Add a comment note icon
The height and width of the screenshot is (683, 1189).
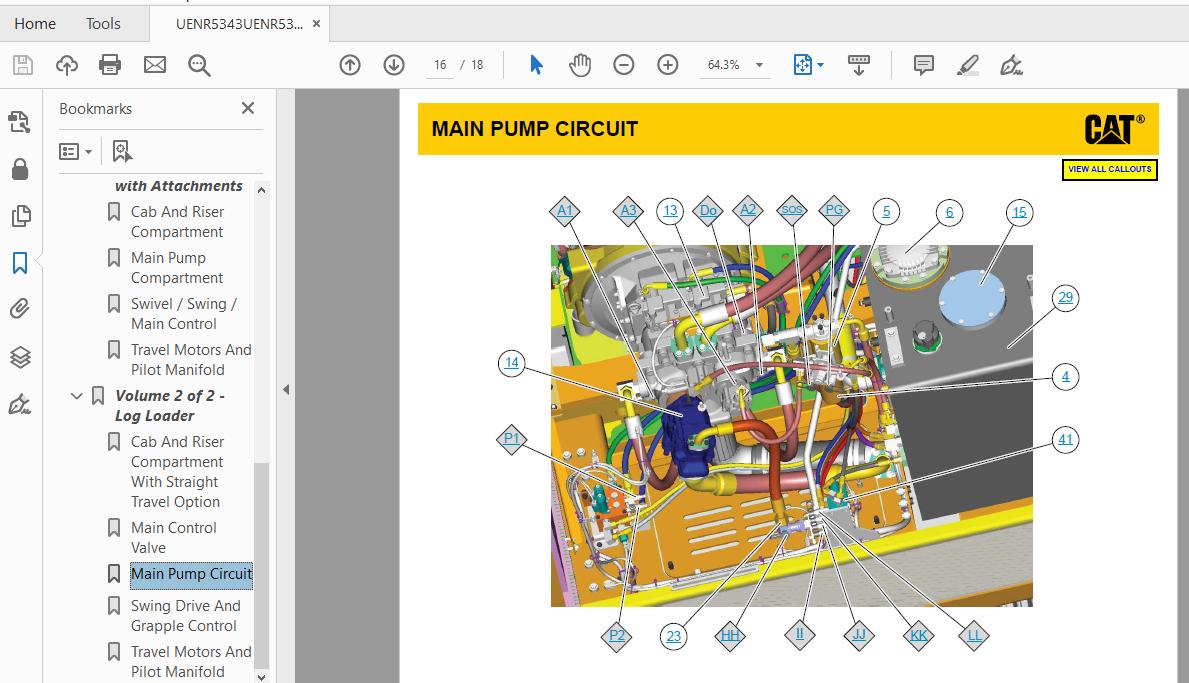click(924, 65)
